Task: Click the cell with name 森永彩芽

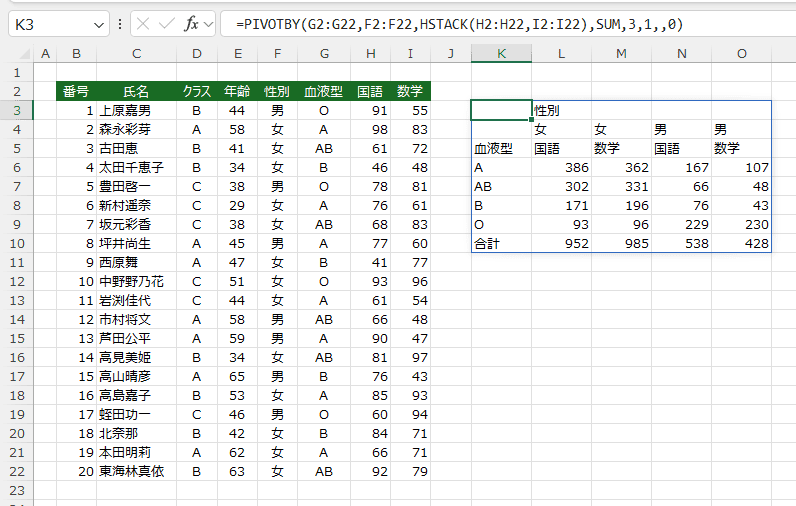Action: tap(137, 129)
